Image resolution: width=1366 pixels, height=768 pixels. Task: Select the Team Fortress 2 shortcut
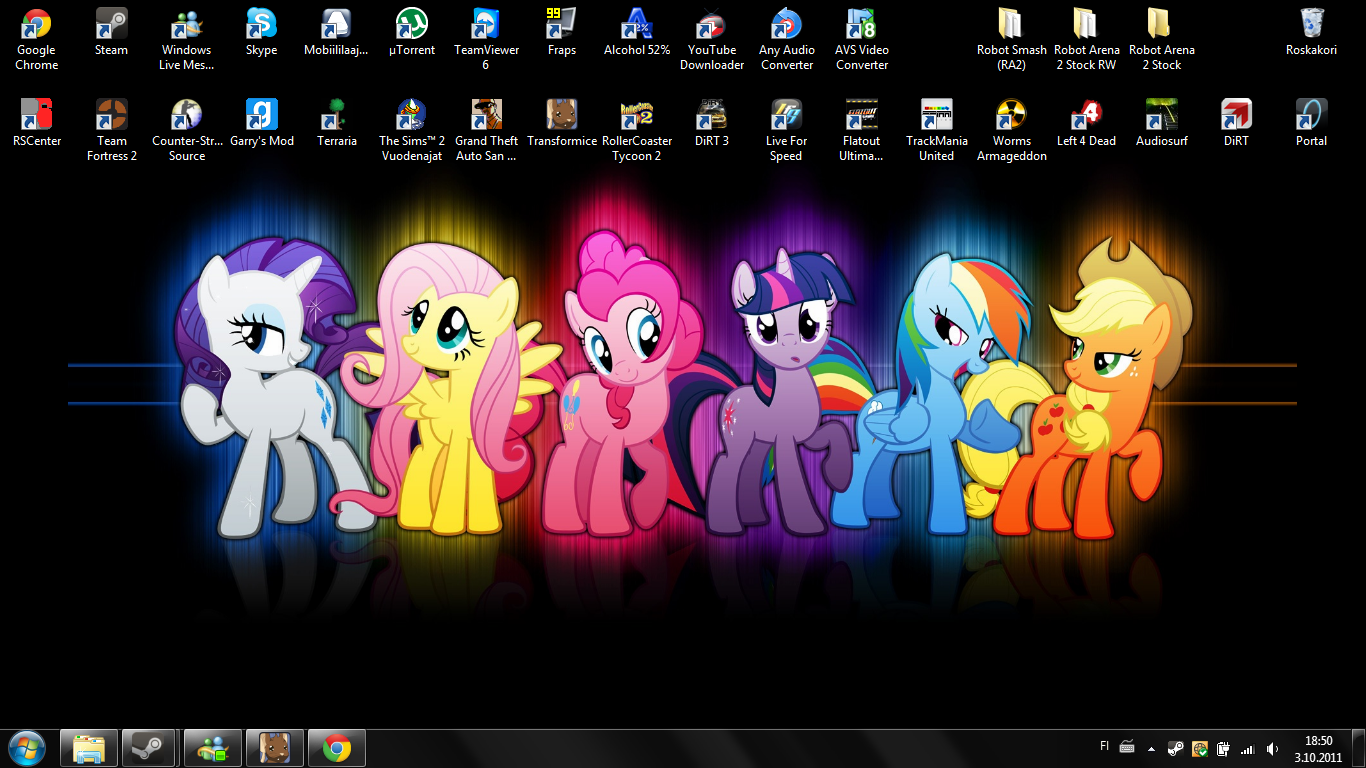pyautogui.click(x=112, y=131)
